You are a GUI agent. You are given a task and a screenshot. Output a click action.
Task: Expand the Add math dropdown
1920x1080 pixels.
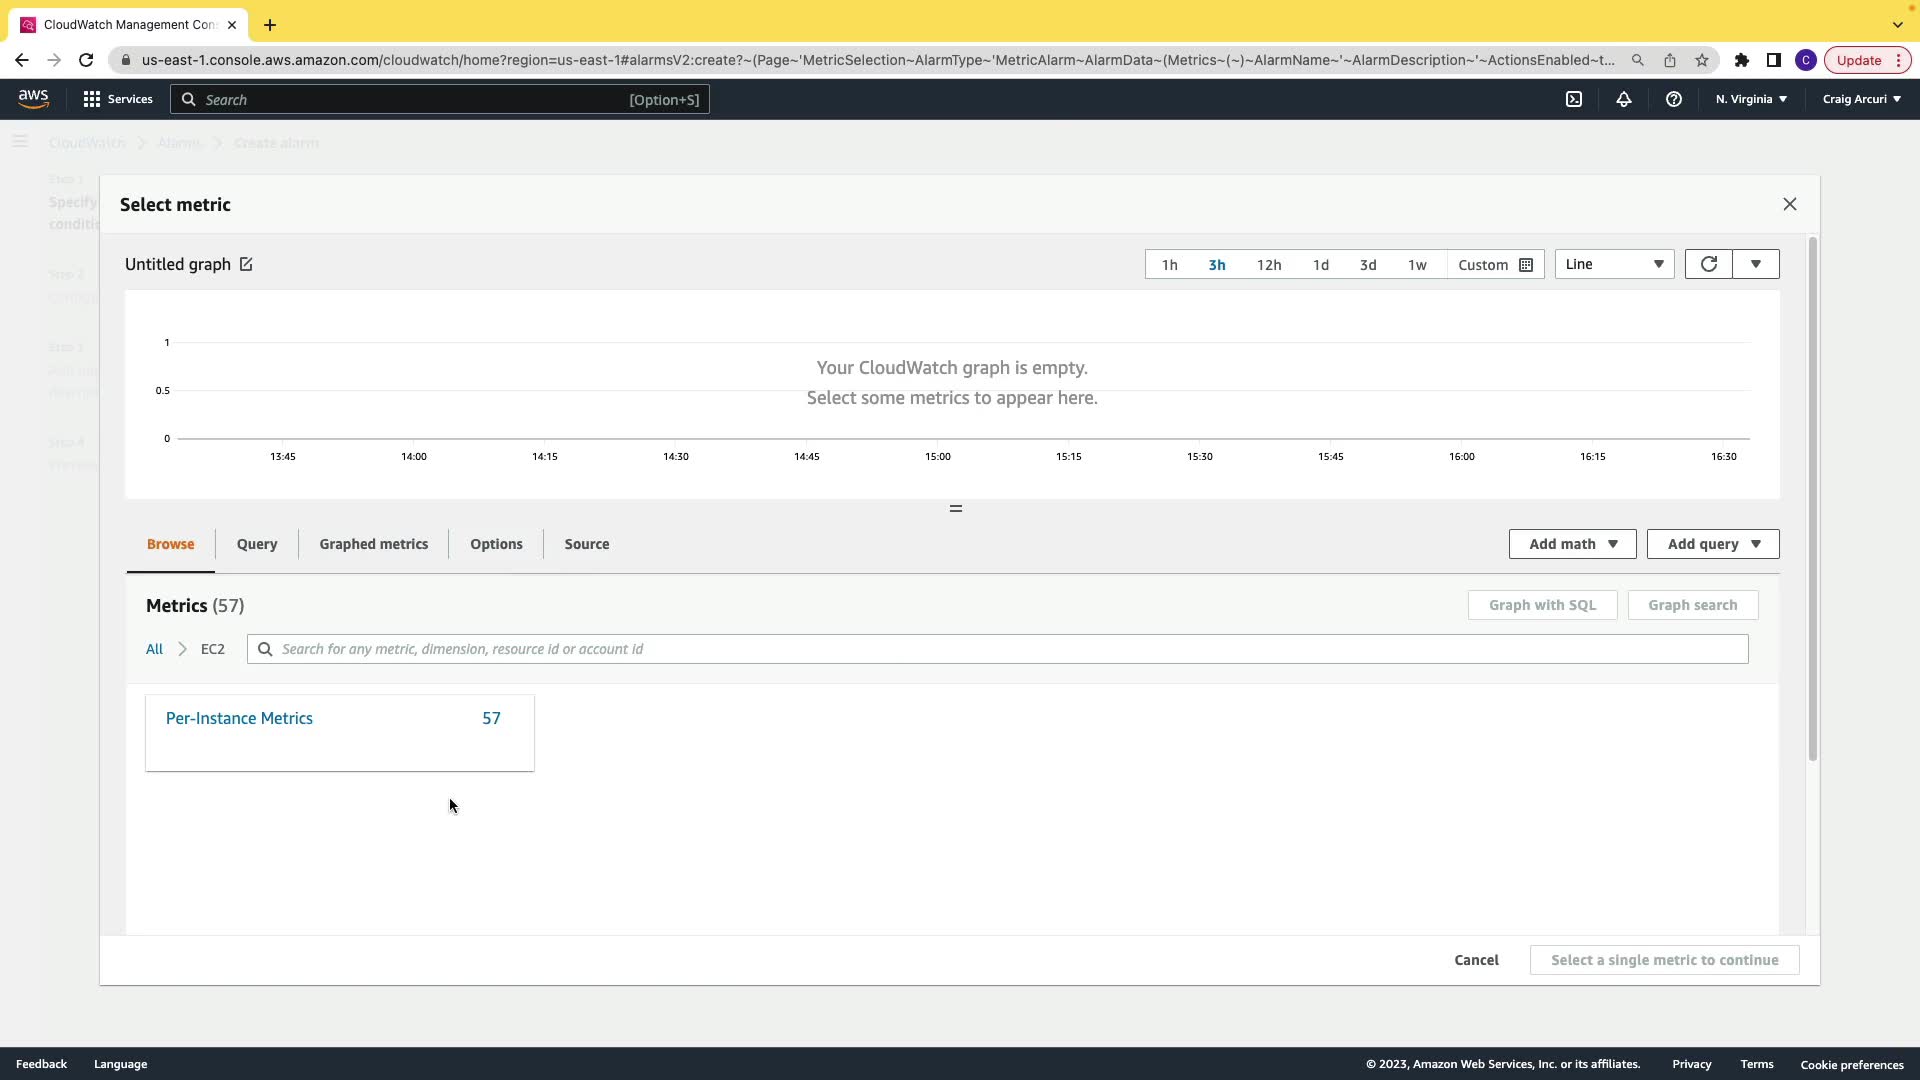(1572, 544)
